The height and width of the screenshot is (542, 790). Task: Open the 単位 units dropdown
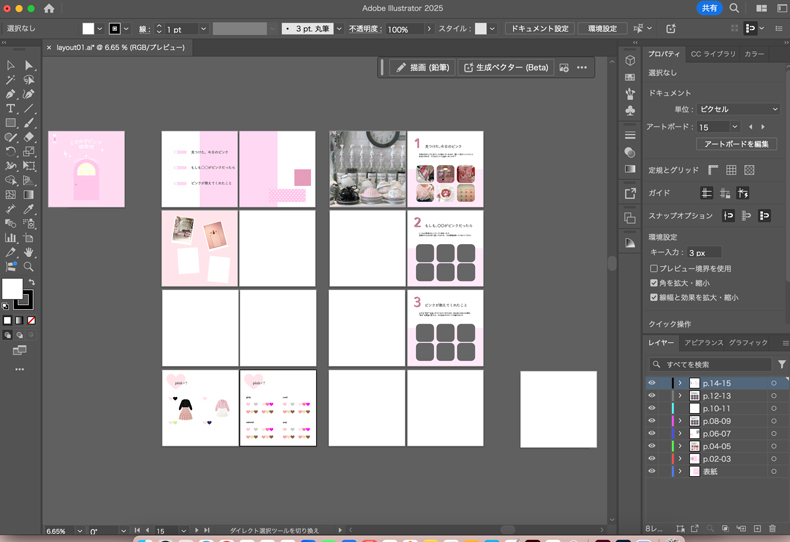tap(738, 109)
